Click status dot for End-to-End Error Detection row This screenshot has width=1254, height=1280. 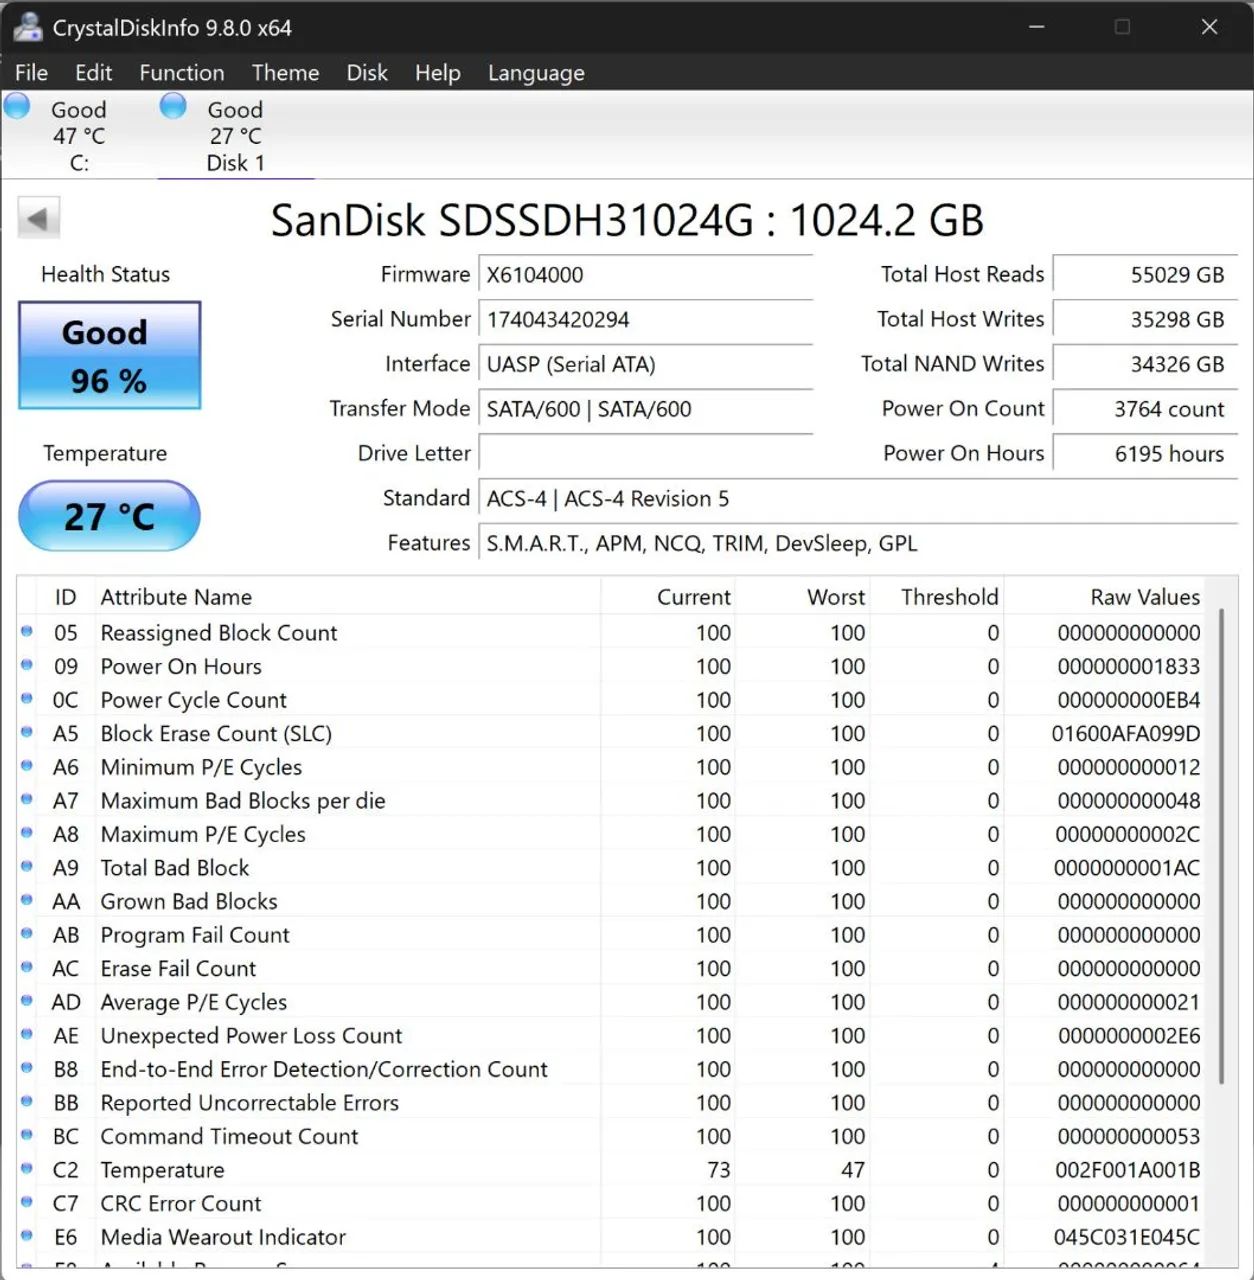pyautogui.click(x=27, y=1067)
